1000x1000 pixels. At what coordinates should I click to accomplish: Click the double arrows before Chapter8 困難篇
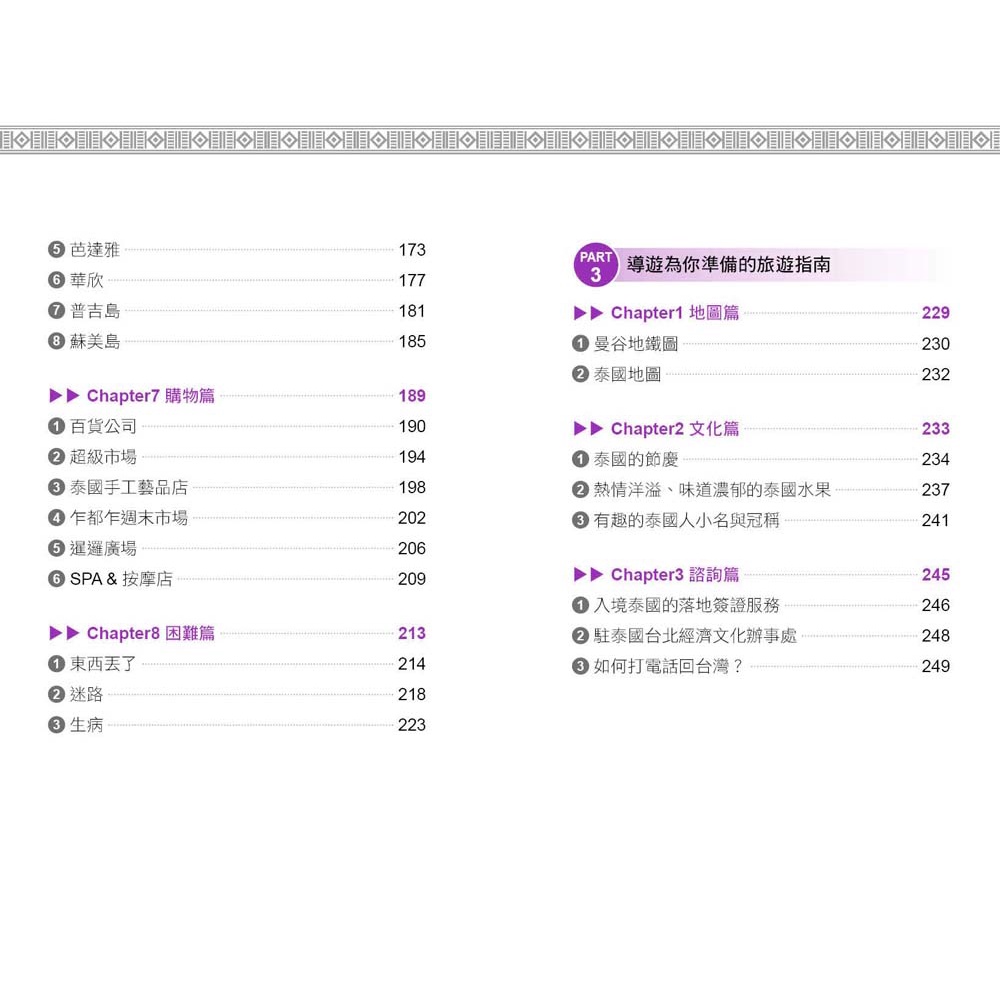click(x=65, y=633)
